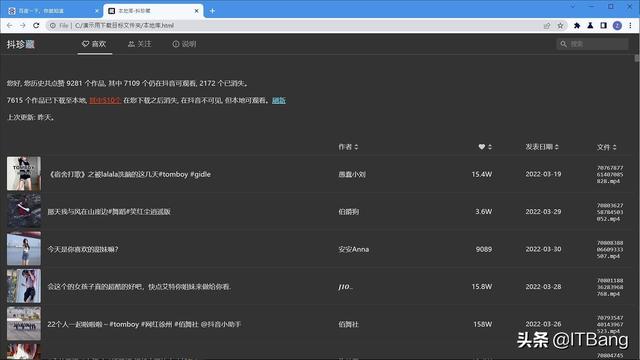Image resolution: width=640 pixels, height=360 pixels.
Task: Open thumbnail of the 安安Anna video
Action: point(24,249)
